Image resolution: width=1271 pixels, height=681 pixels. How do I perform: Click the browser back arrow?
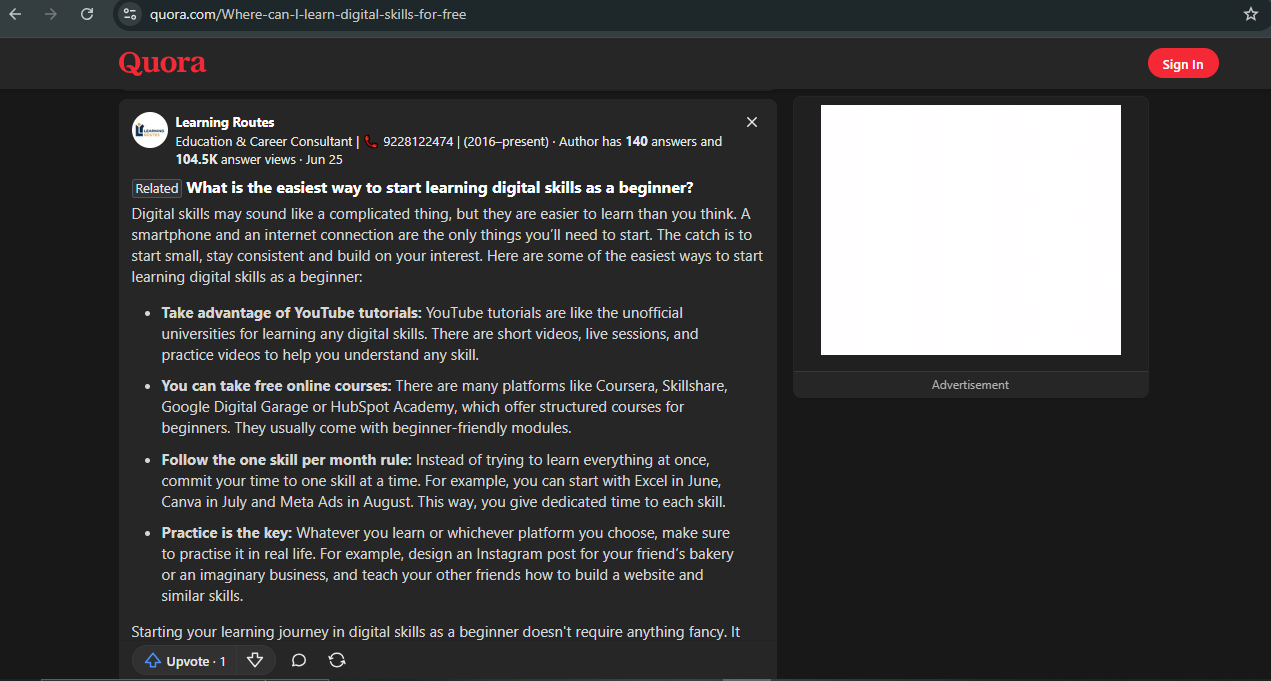[x=15, y=14]
